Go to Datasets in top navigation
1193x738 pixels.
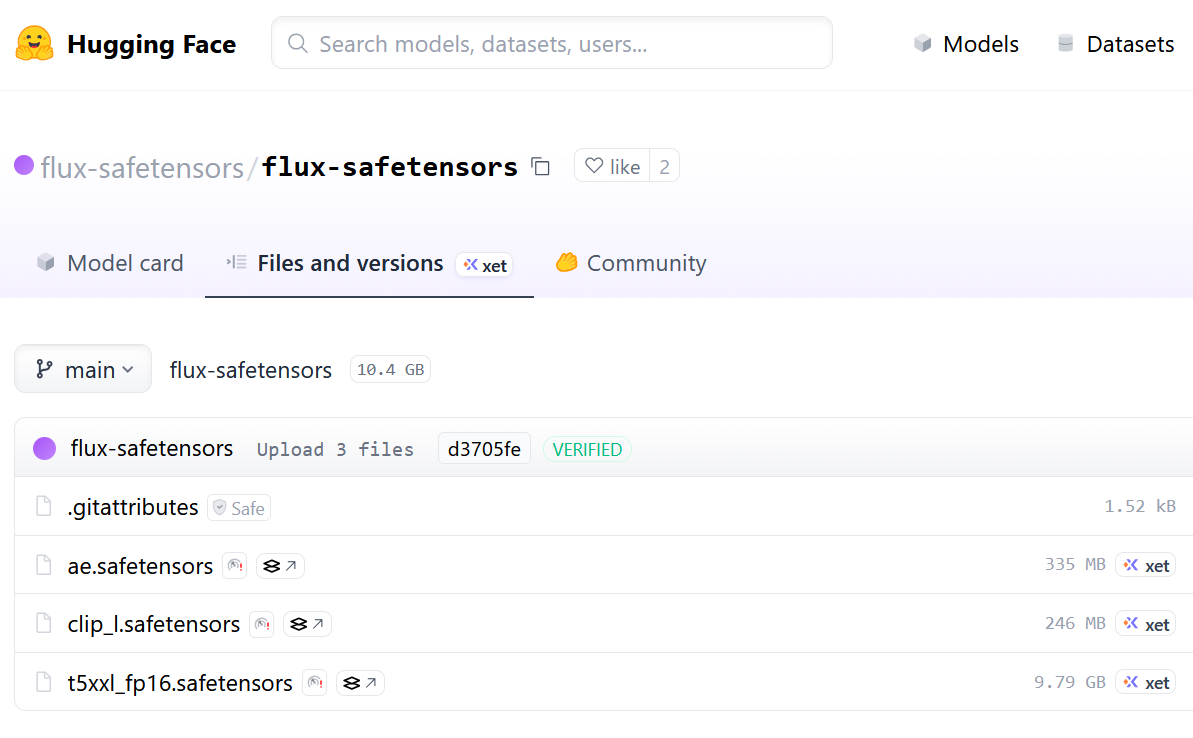1116,44
